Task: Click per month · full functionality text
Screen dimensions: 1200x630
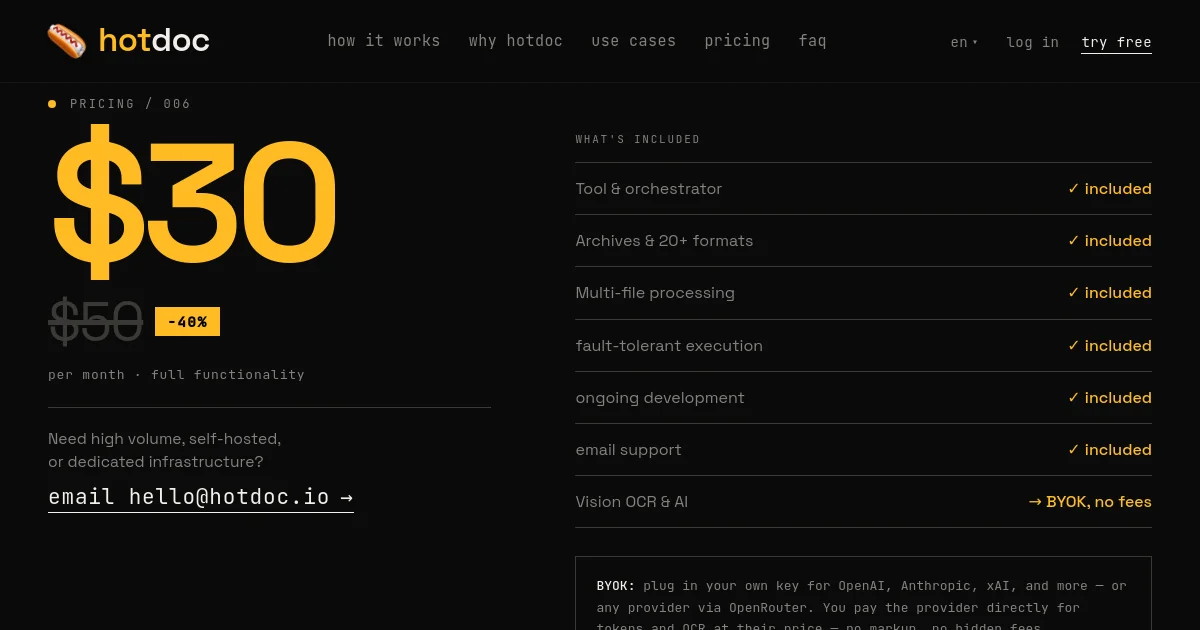Action: coord(176,375)
